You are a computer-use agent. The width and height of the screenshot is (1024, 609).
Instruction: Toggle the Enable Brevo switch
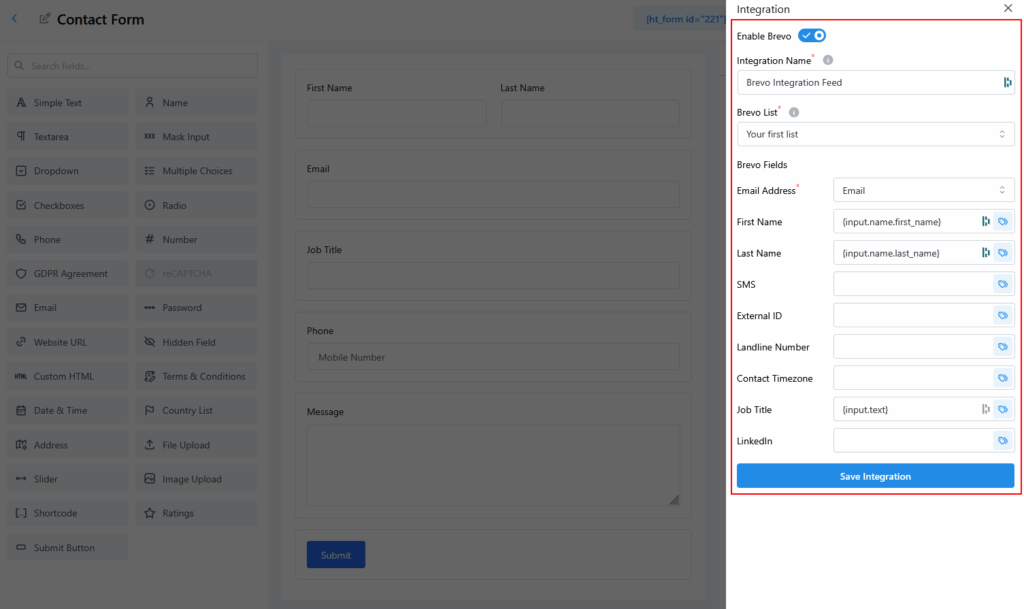(811, 36)
